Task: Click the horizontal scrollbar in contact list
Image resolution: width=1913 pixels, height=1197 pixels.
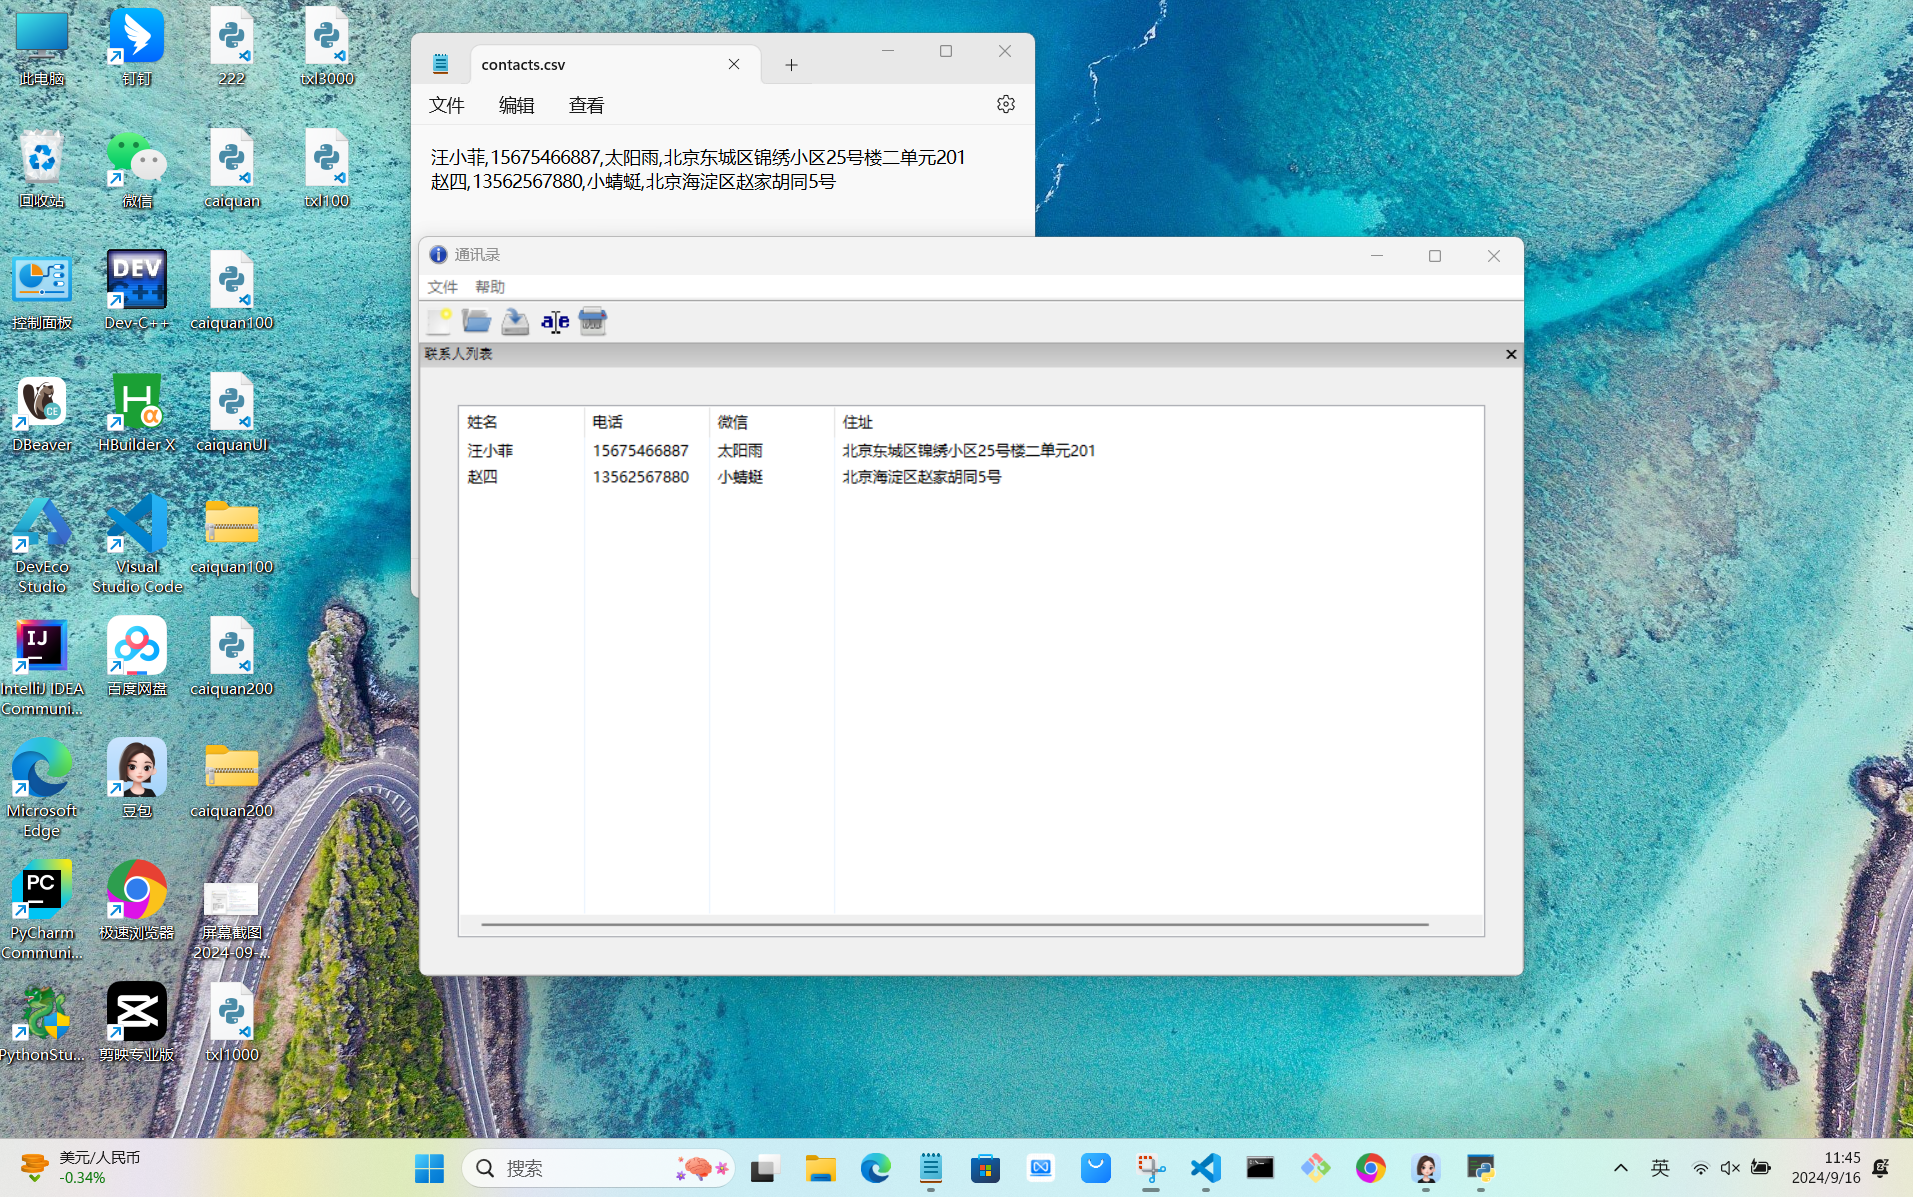Action: click(954, 925)
